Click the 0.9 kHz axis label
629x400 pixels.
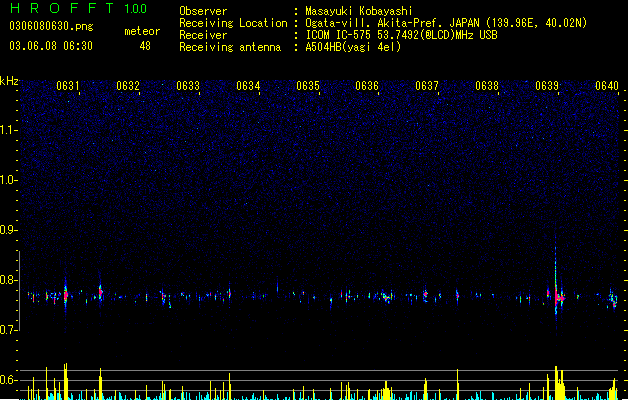(8, 230)
